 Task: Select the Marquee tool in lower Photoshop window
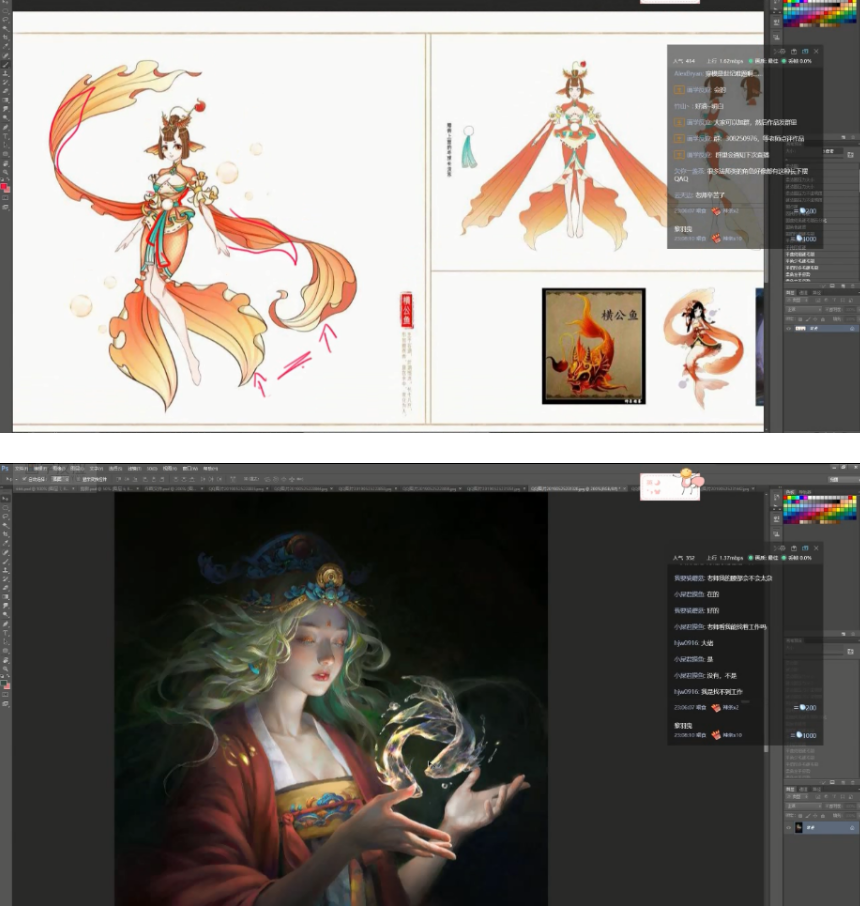coord(6,507)
